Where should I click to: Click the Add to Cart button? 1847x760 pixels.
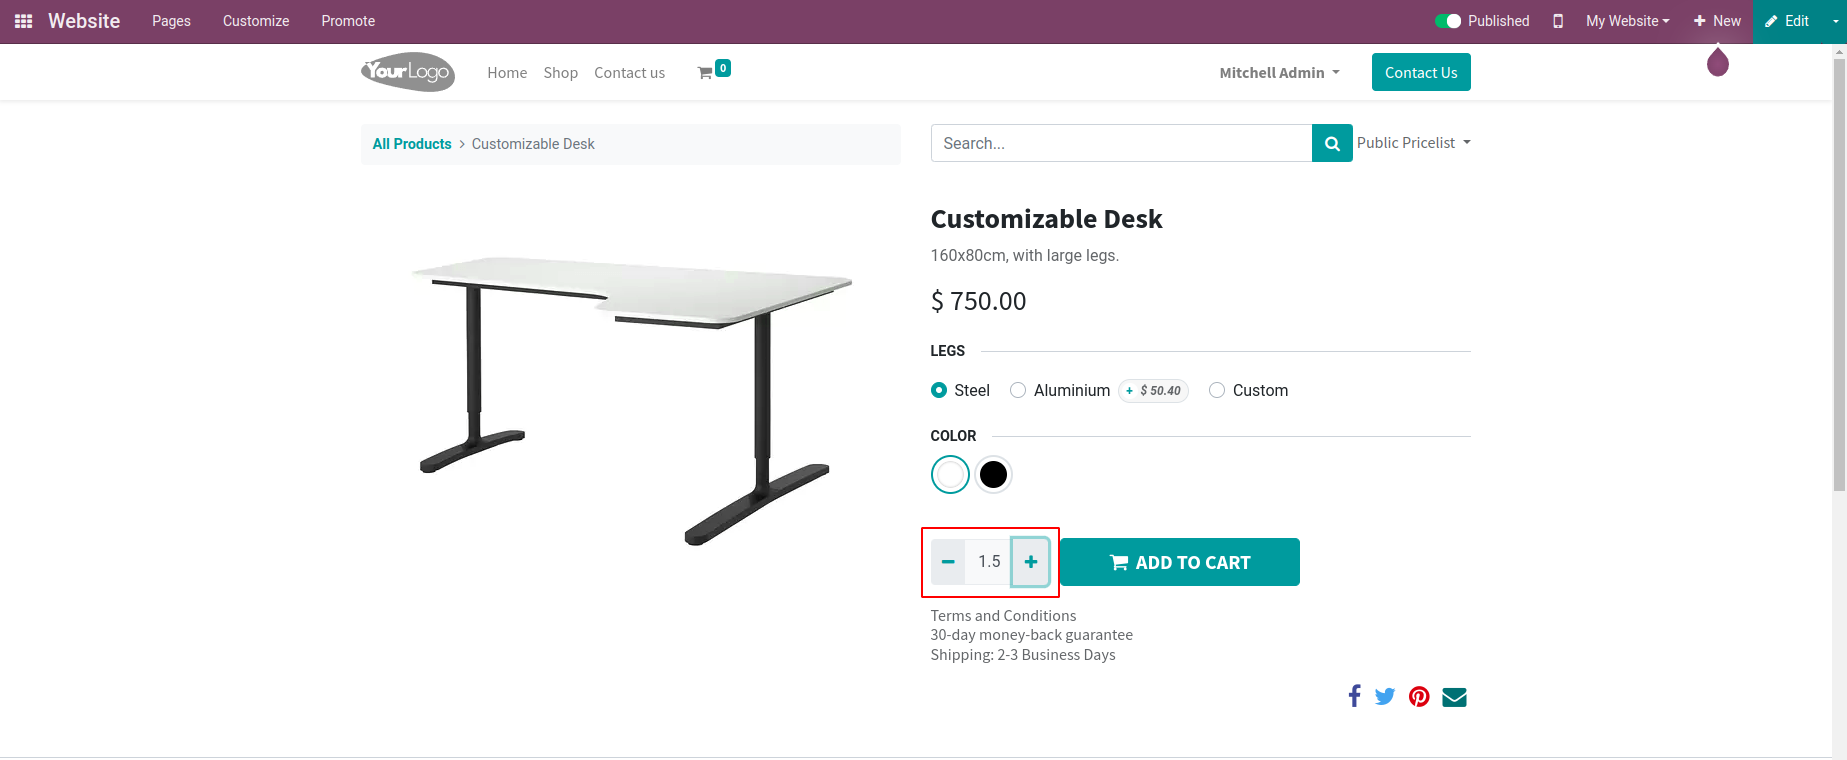[x=1180, y=562]
